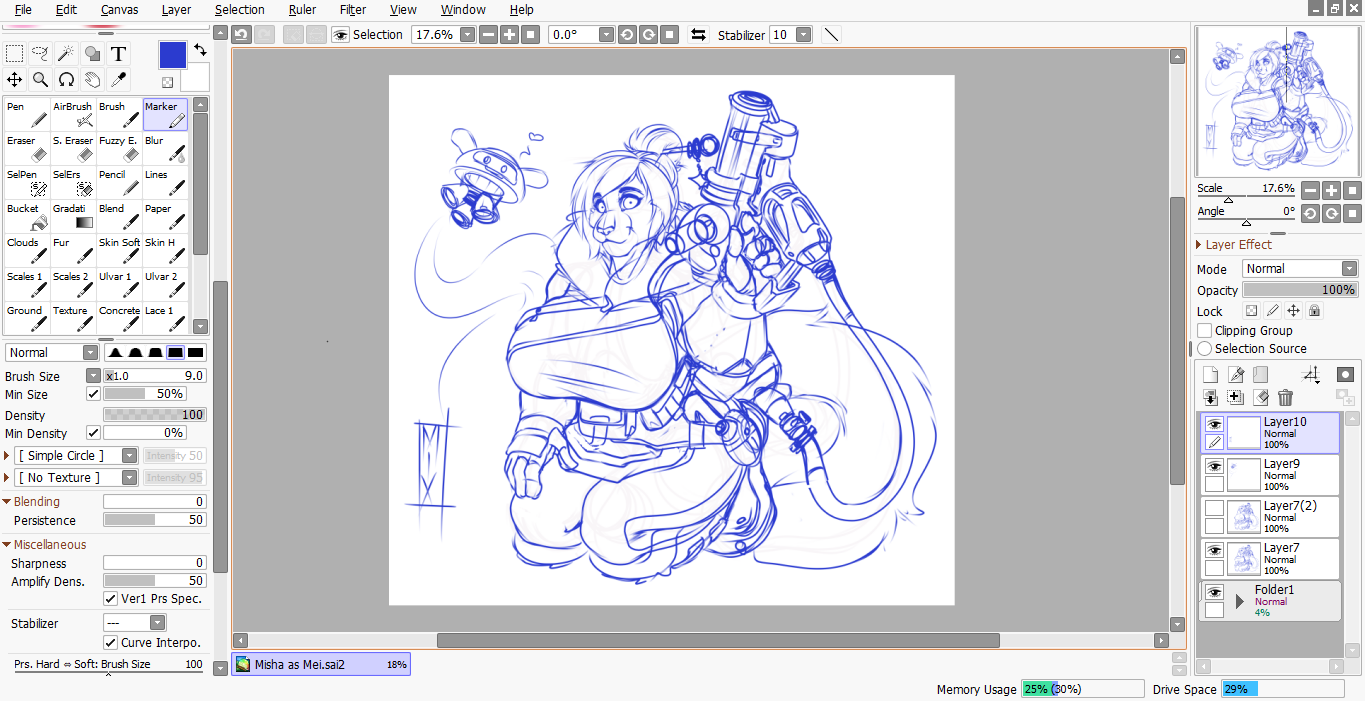The width and height of the screenshot is (1365, 701).
Task: Collapse the Blending section
Action: [7, 501]
